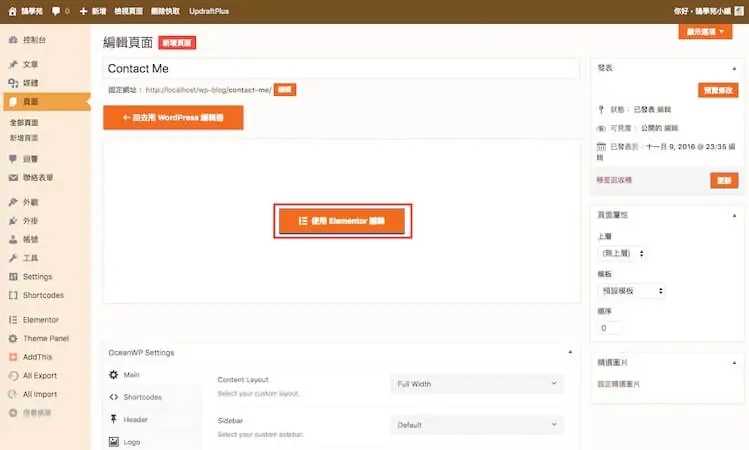The height and width of the screenshot is (450, 749).
Task: Collapse the OceanWP Settings panel
Action: [x=570, y=352]
